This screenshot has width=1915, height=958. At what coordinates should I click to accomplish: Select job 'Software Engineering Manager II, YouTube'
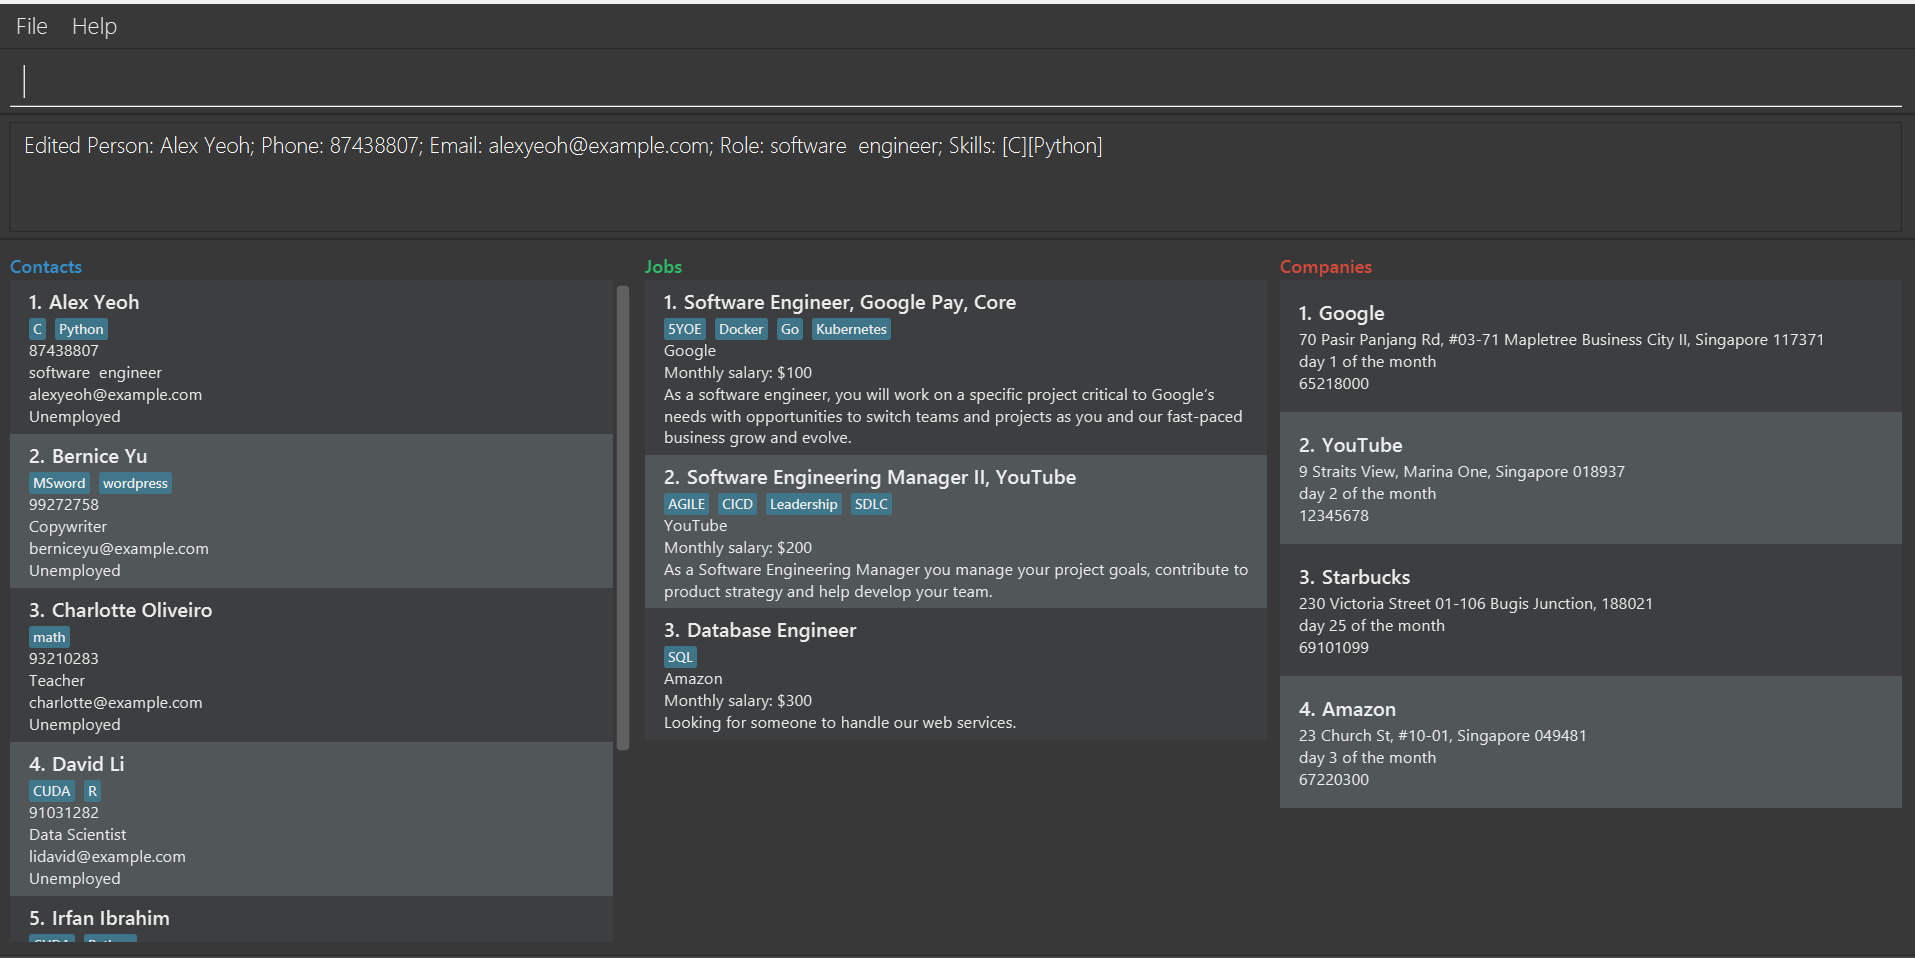[x=870, y=477]
